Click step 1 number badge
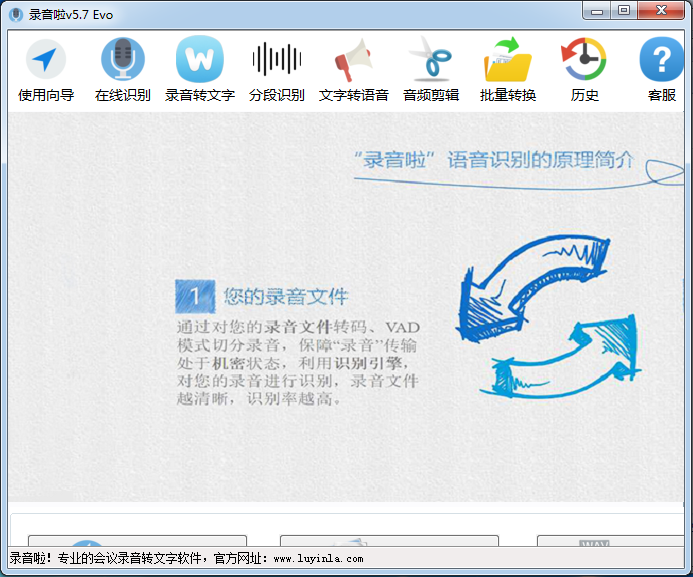The width and height of the screenshot is (693, 577). click(195, 296)
